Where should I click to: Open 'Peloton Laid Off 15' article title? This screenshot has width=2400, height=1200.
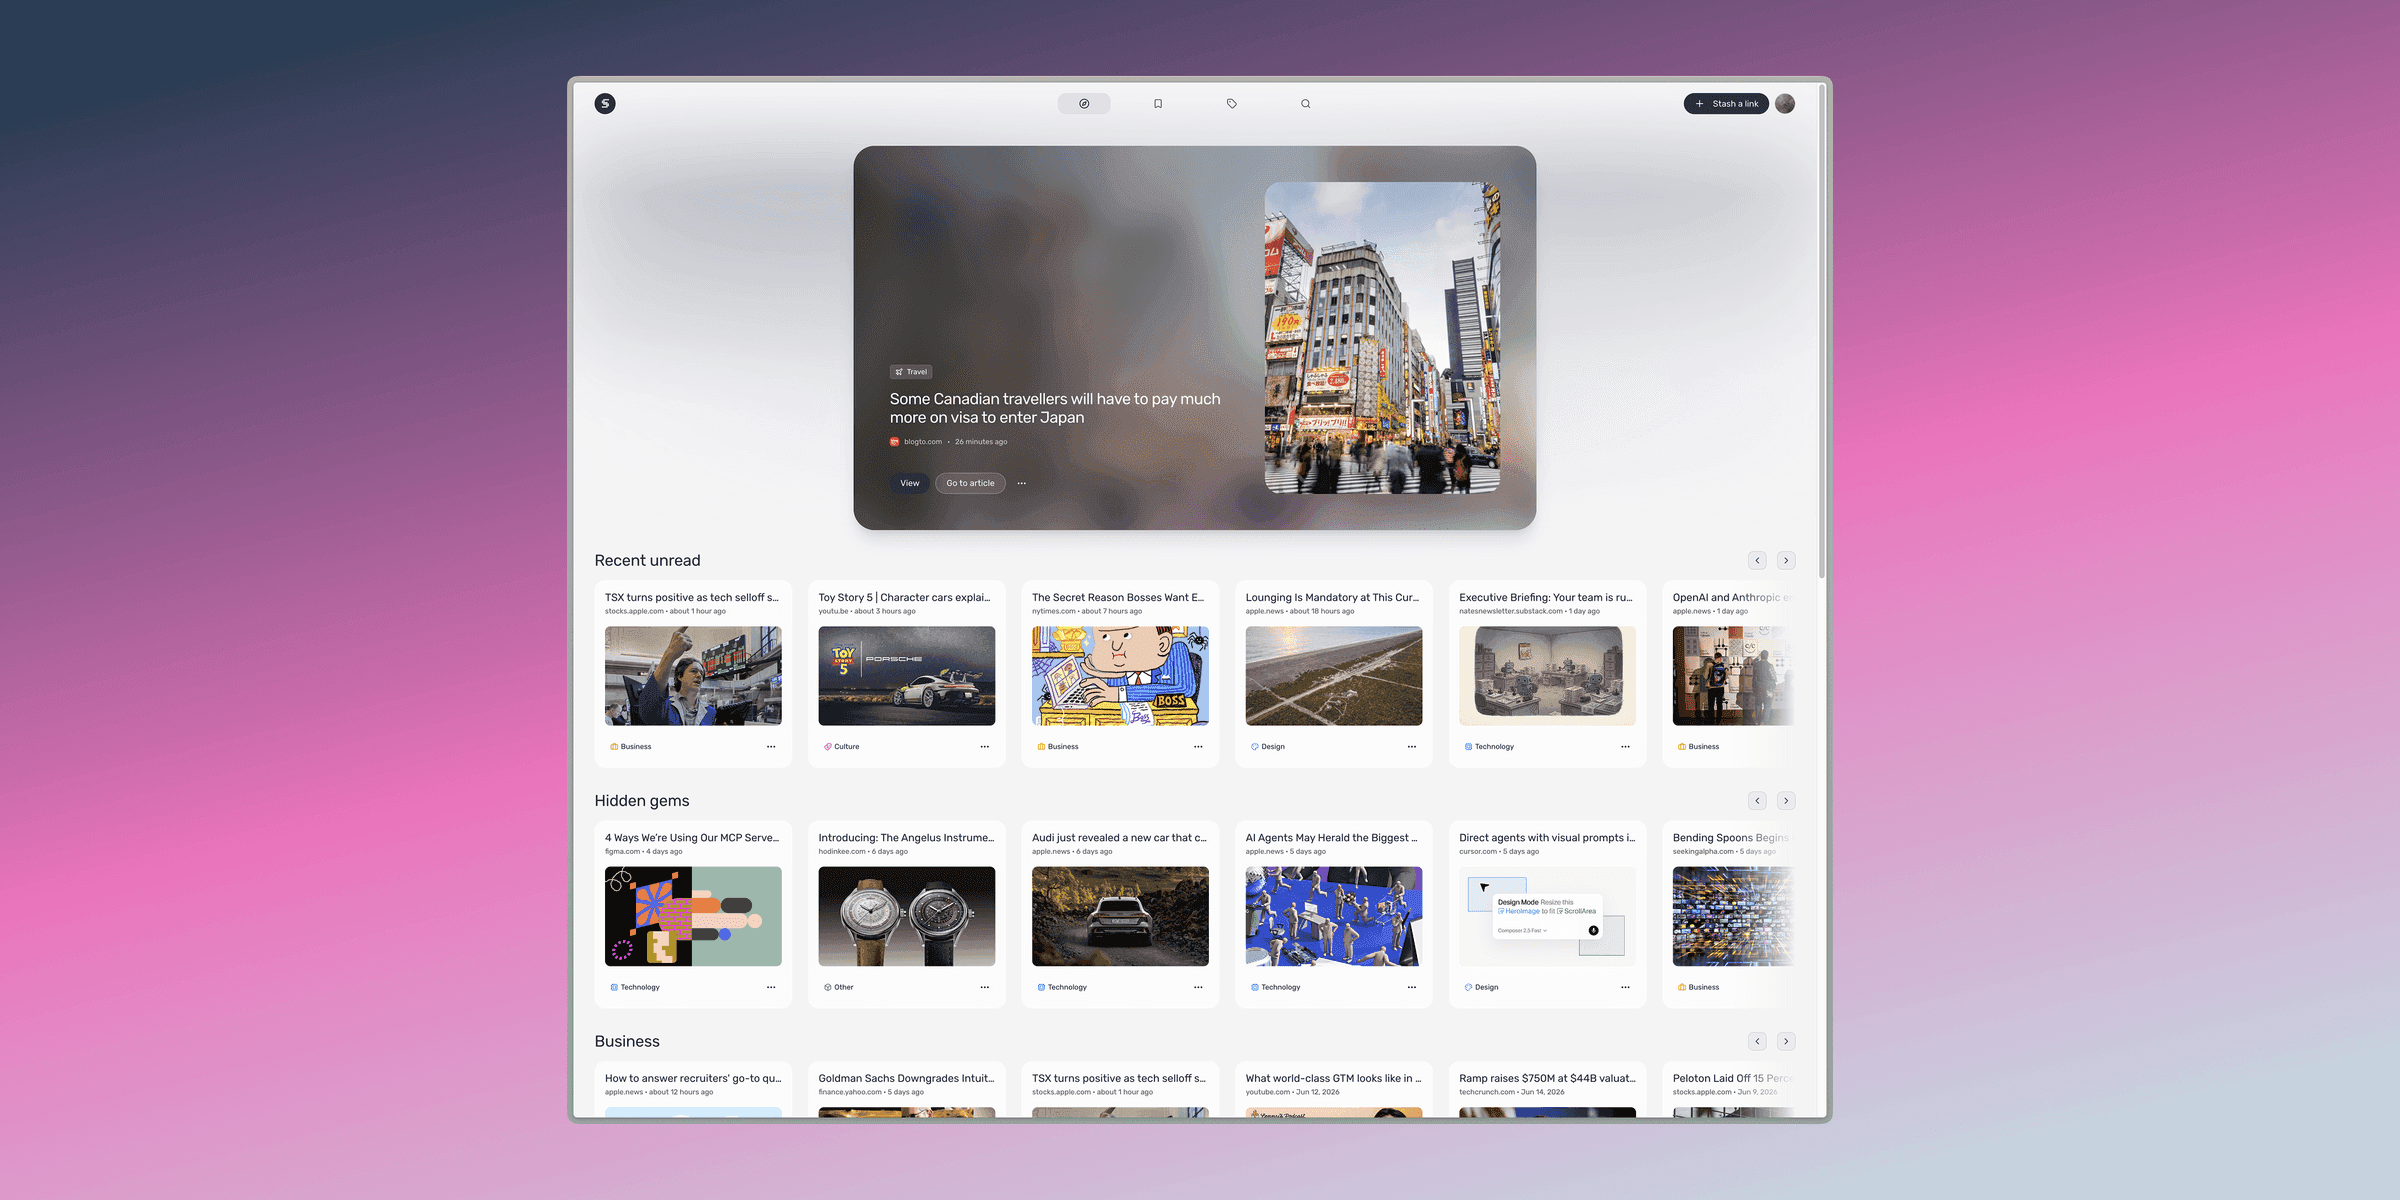(x=1732, y=1078)
